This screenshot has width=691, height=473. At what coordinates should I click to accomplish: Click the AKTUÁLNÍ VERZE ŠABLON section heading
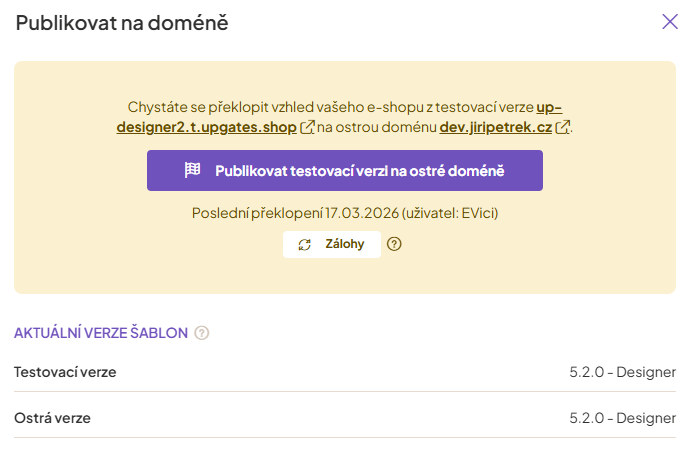101,333
